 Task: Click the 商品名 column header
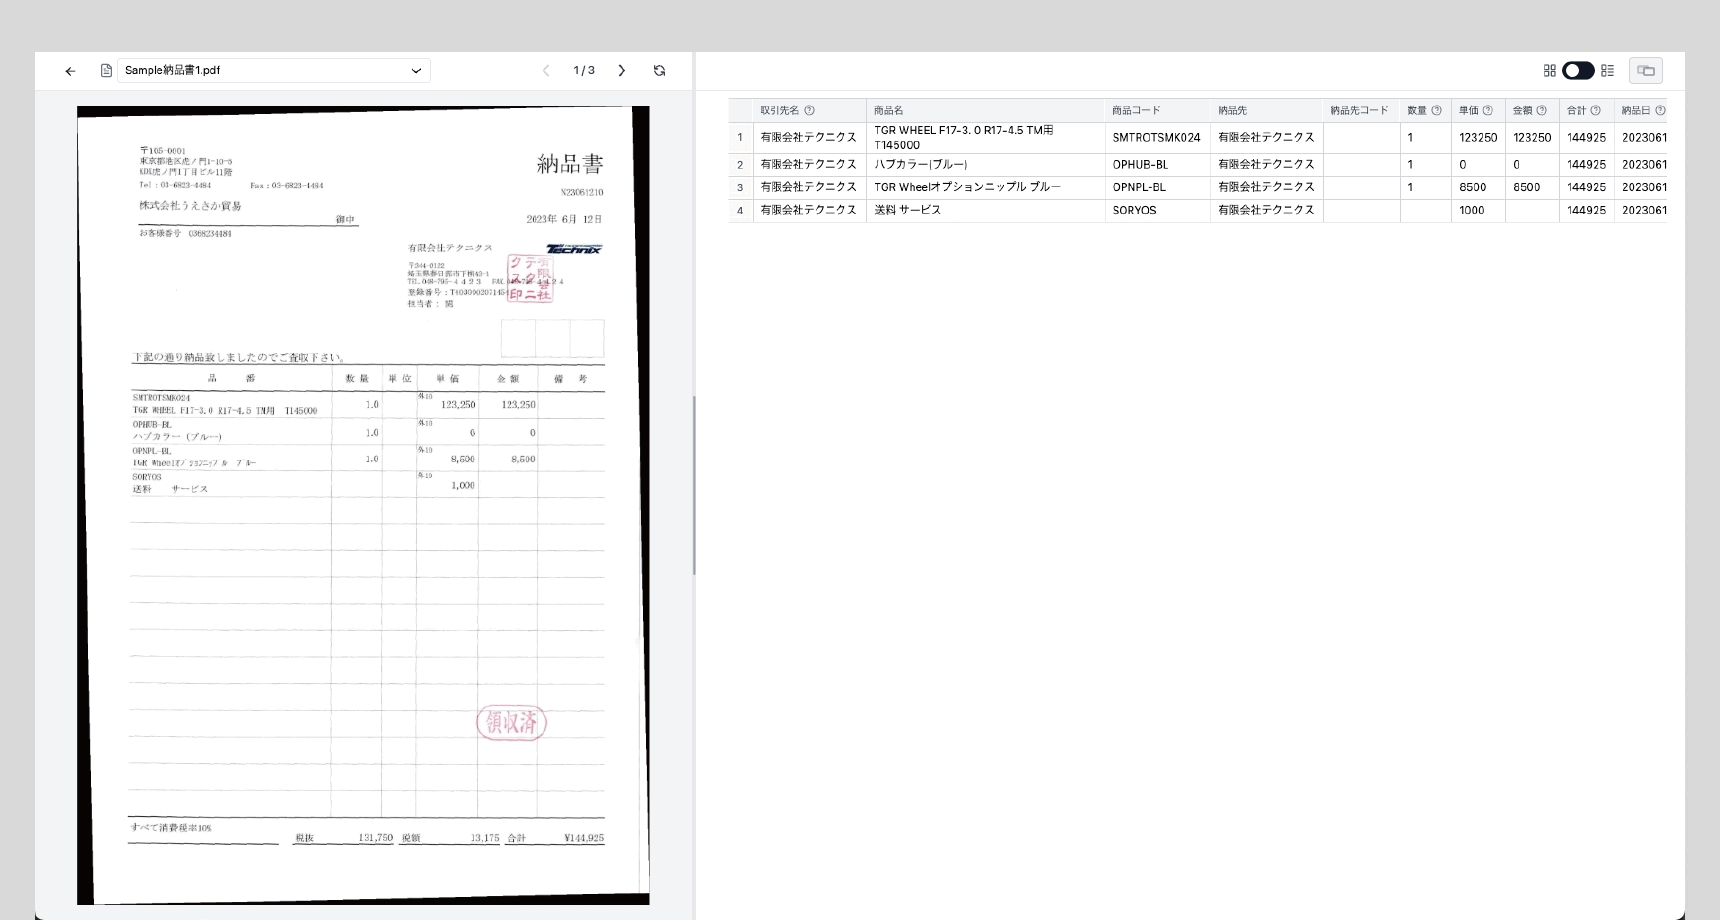(x=888, y=111)
